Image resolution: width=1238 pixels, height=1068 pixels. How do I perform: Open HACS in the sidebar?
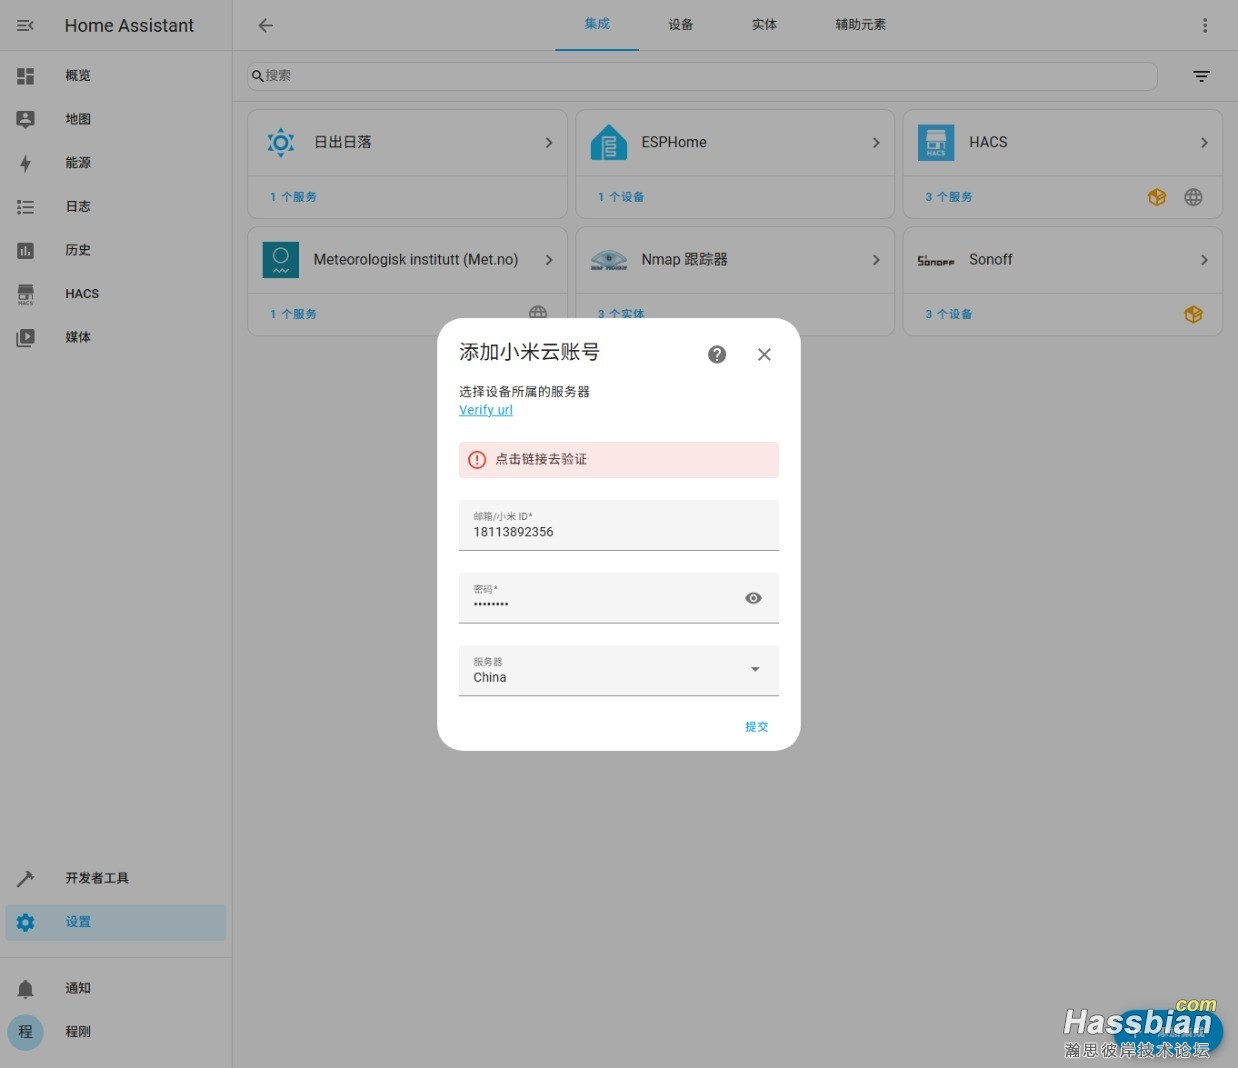point(82,294)
